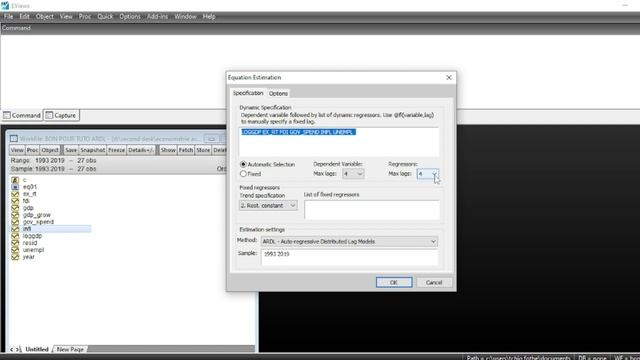Click the Snapshot button in workfile toolbar
Viewport: 640px width, 360px height.
pos(93,150)
